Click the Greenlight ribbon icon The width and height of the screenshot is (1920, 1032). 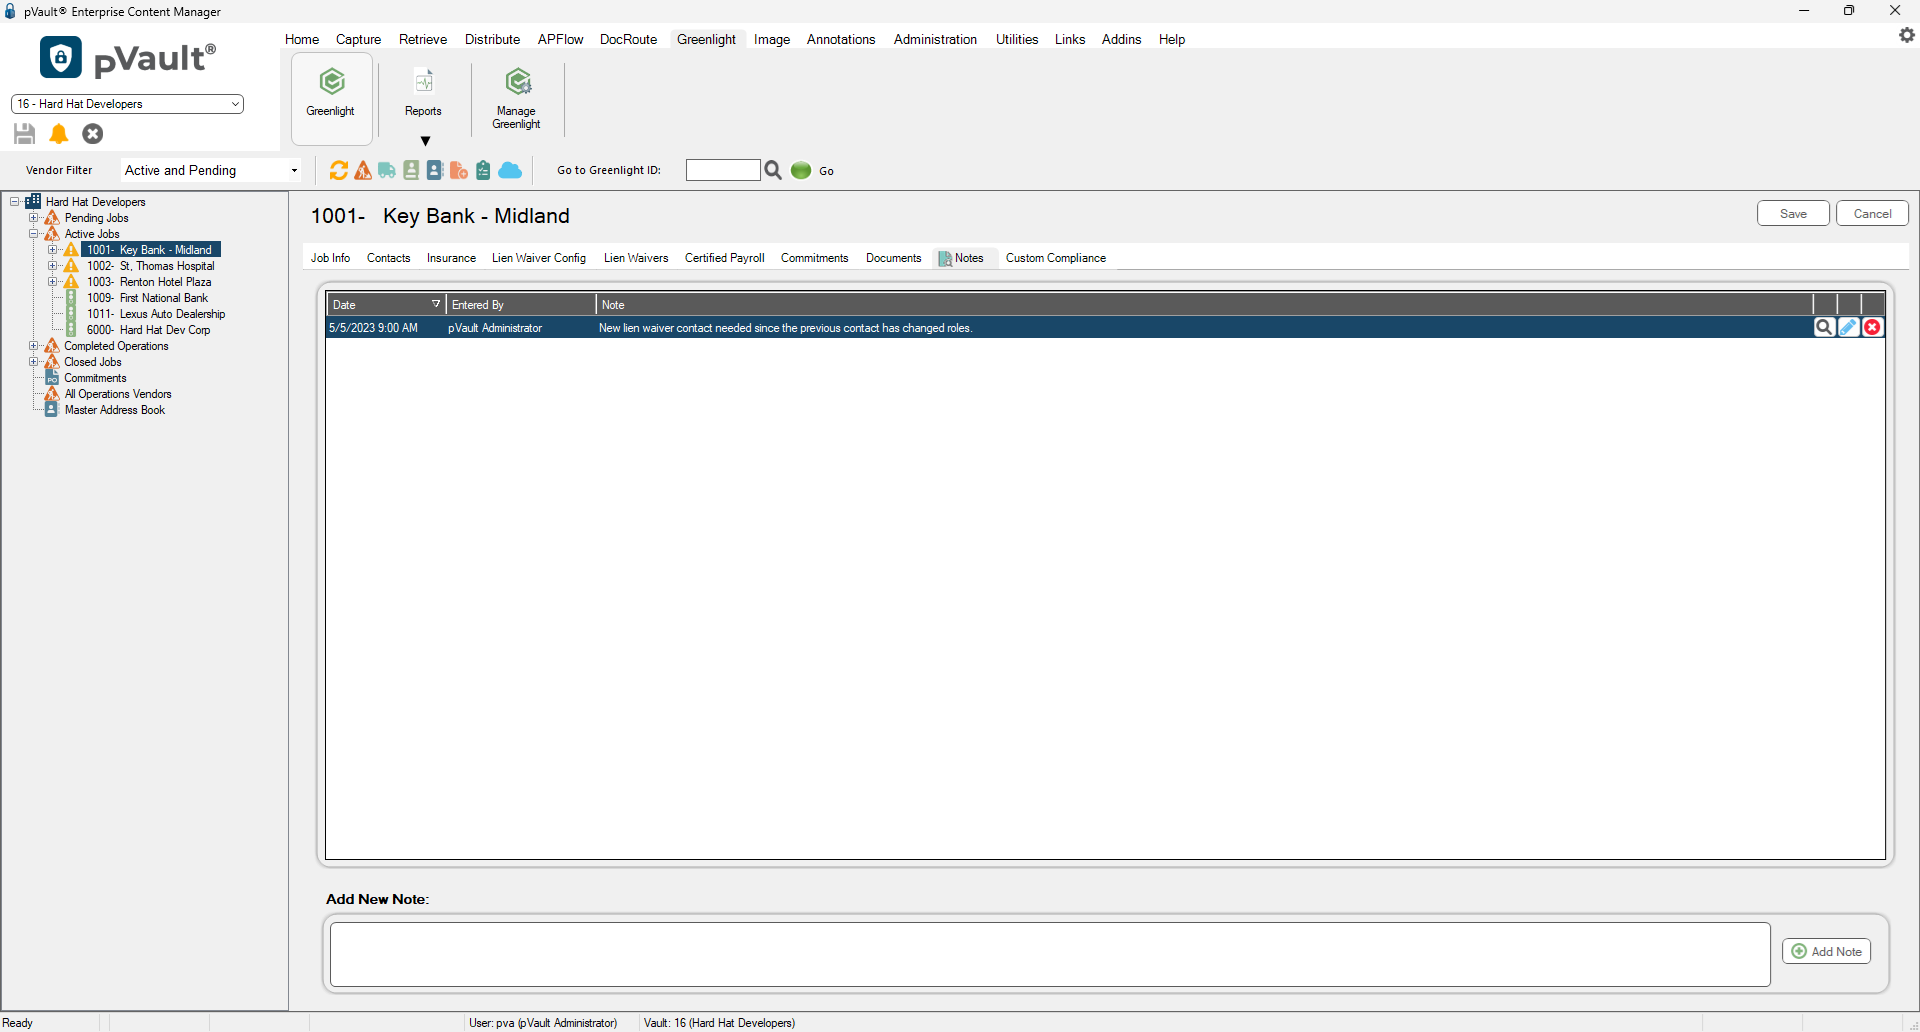tap(332, 82)
